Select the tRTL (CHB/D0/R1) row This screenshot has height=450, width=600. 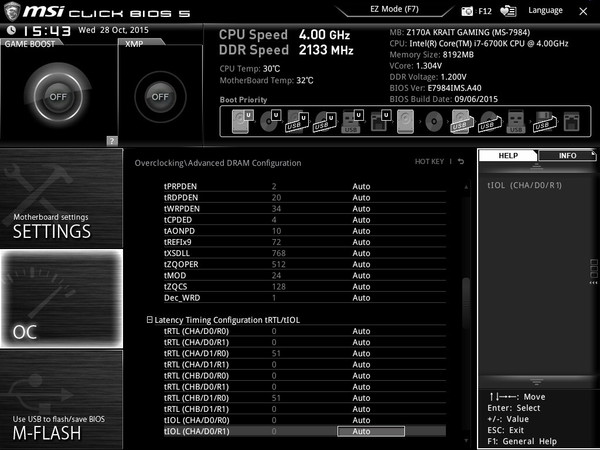(x=305, y=386)
